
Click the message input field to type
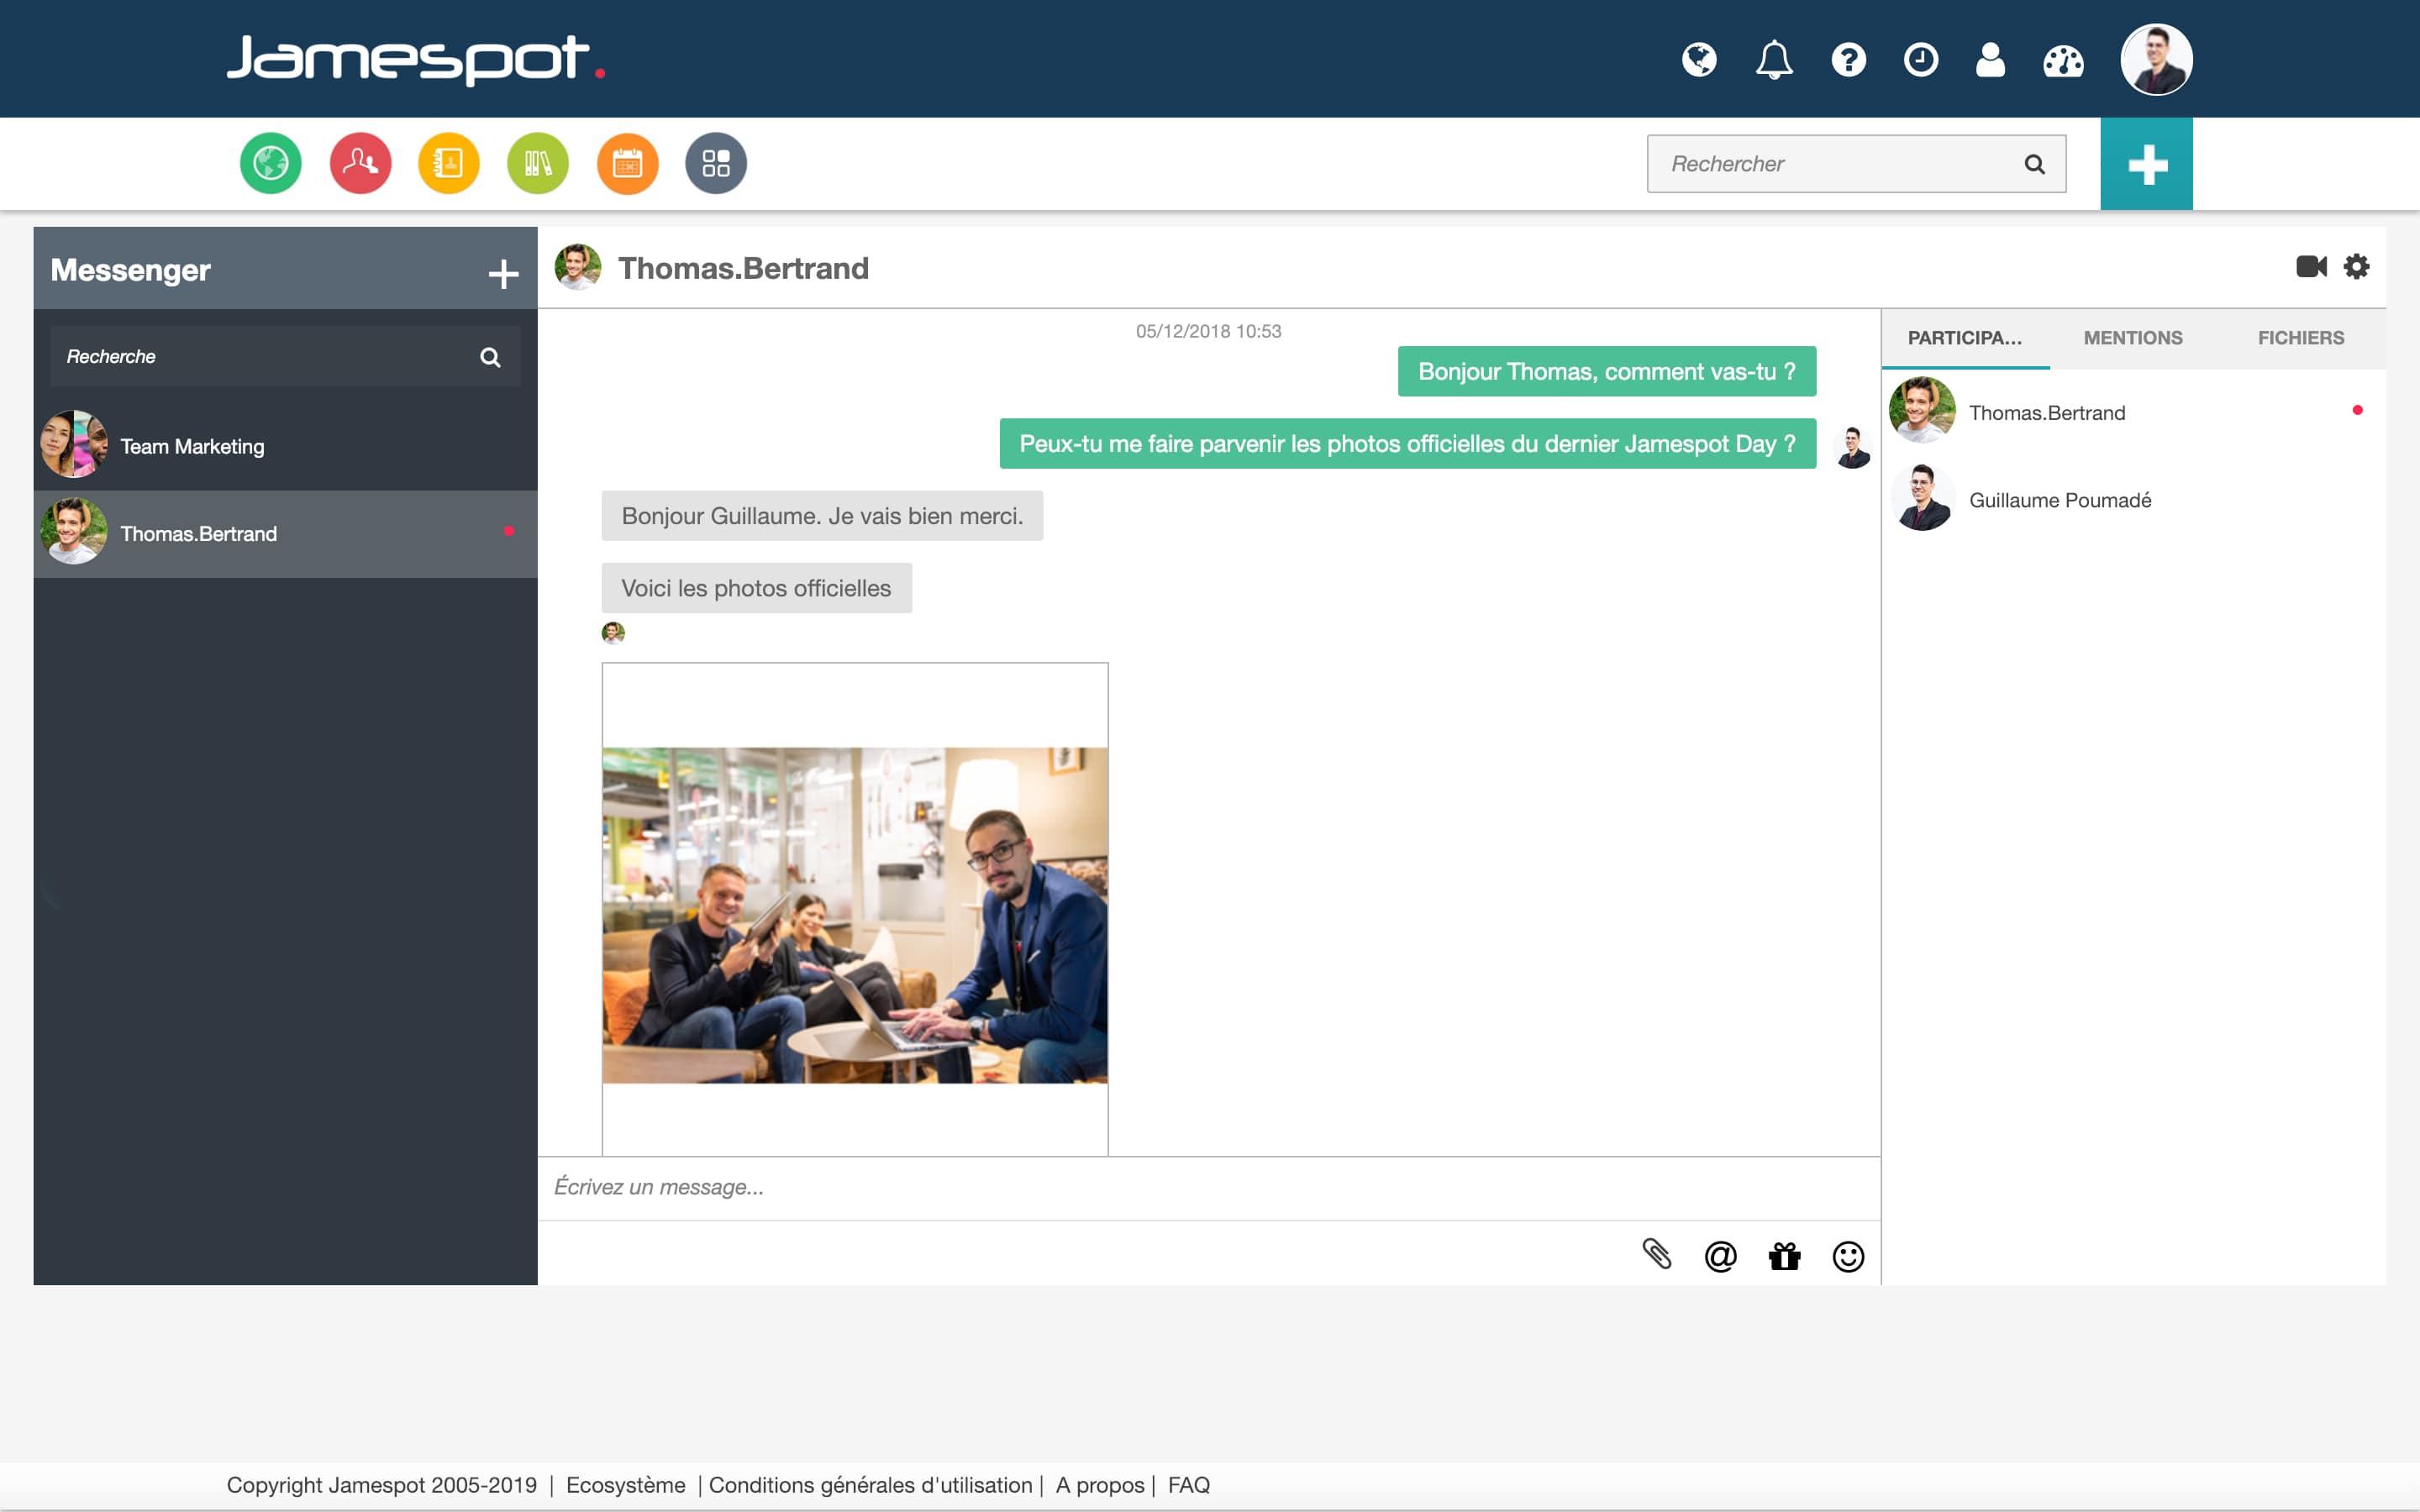[1207, 1186]
